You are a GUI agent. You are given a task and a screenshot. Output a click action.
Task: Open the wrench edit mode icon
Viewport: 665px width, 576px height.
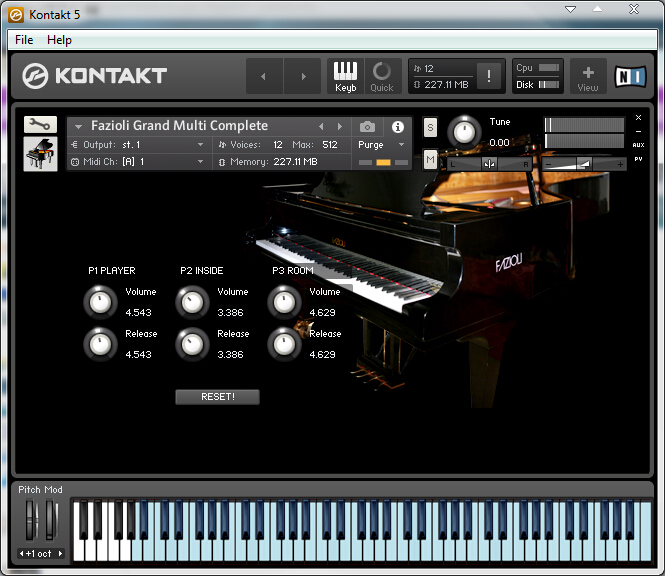40,124
